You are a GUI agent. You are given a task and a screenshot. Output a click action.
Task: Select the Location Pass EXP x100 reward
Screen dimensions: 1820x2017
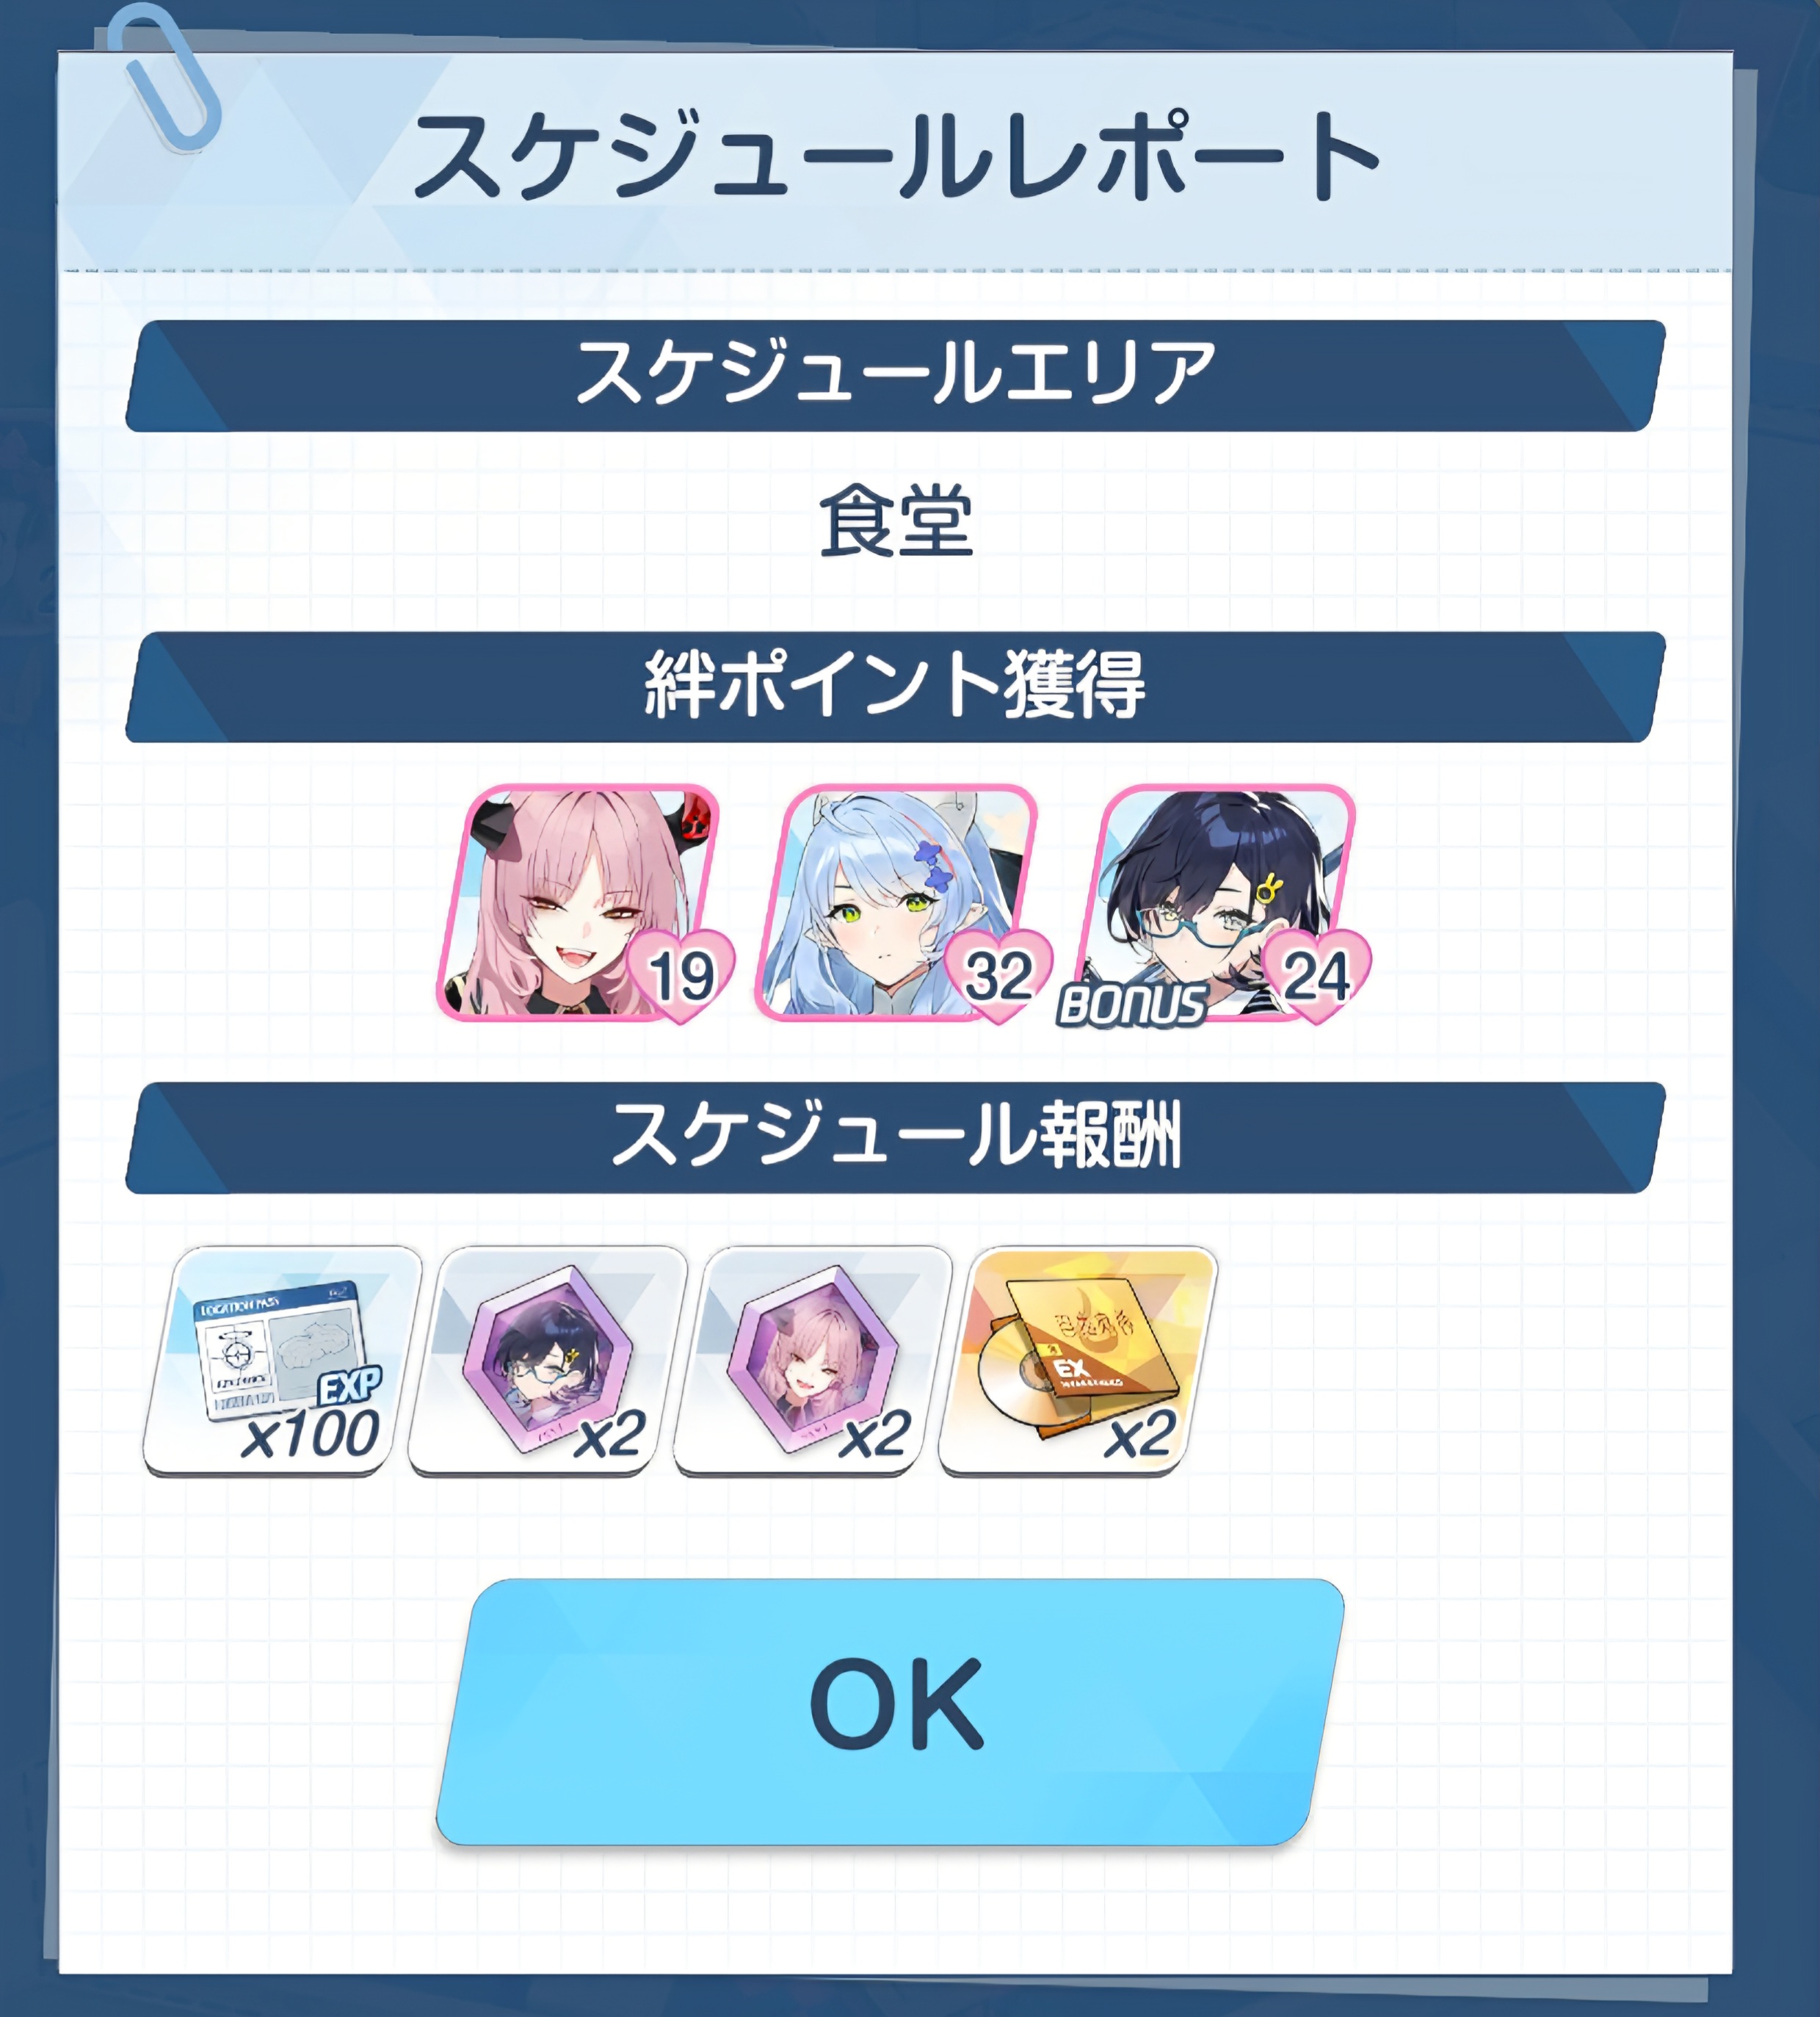point(282,1360)
